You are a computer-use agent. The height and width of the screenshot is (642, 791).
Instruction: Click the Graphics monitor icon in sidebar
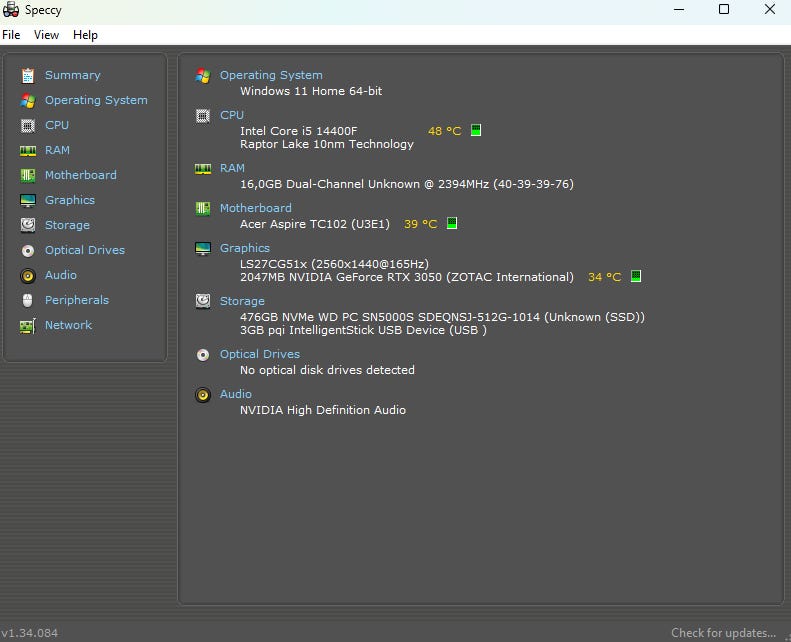click(x=28, y=201)
